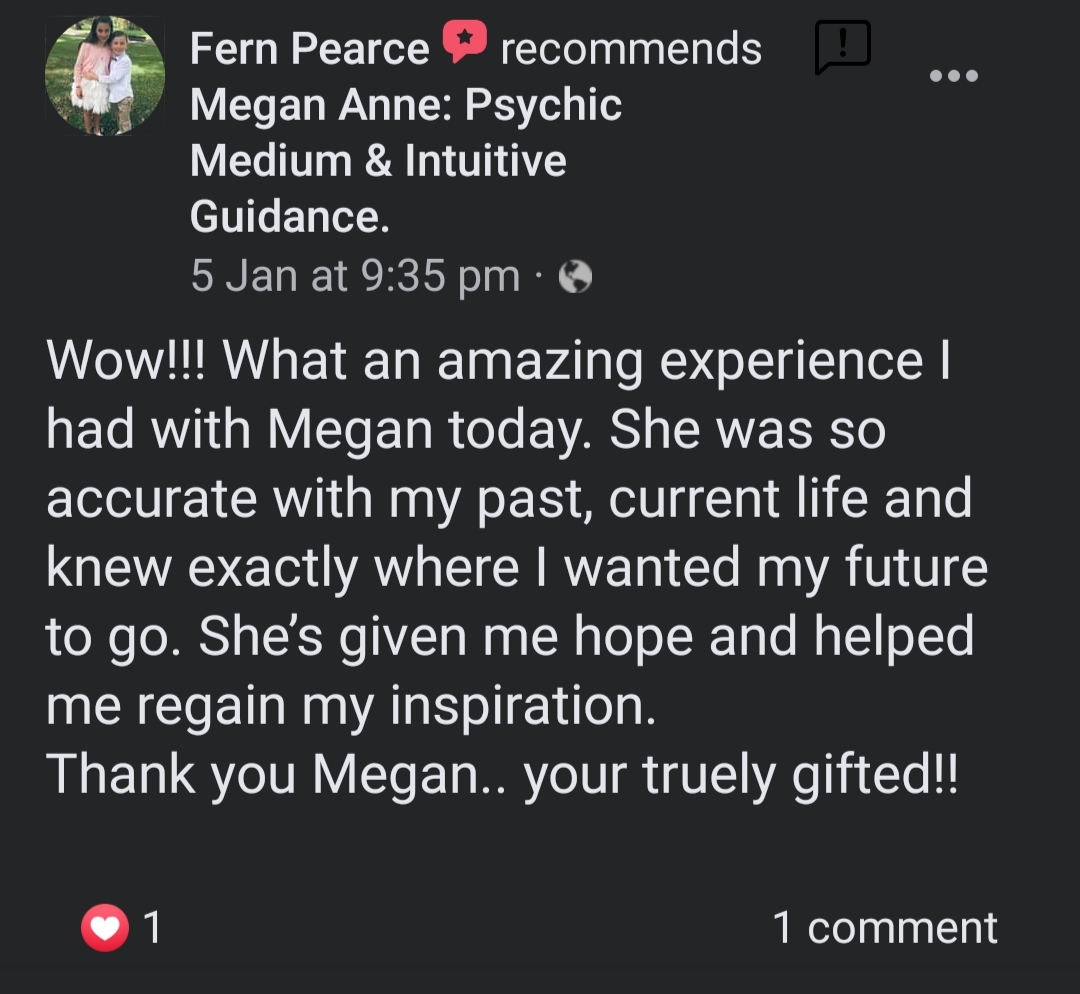View the reaction count of 1
This screenshot has height=994, width=1080.
click(x=152, y=929)
